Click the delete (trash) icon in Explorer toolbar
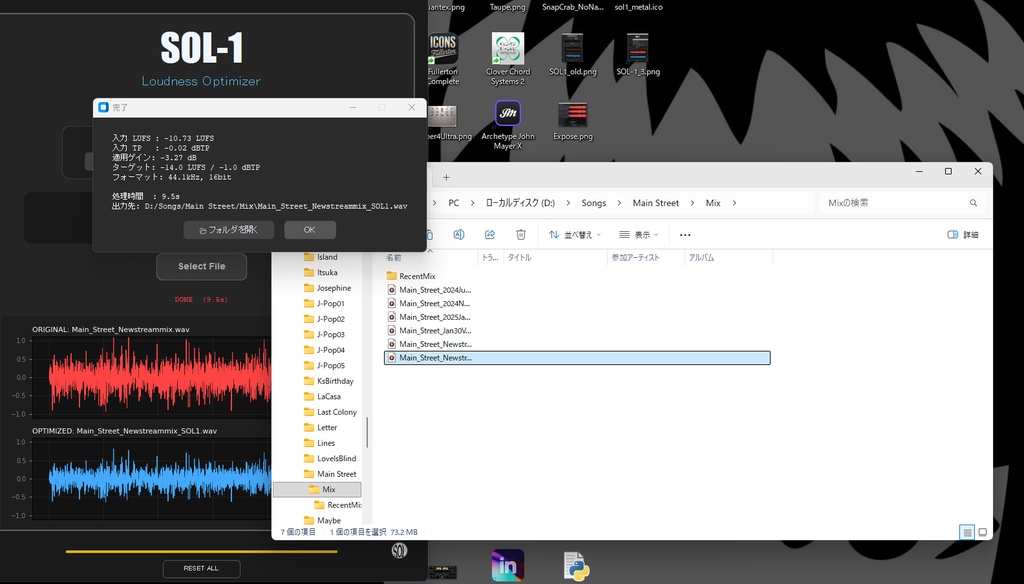 coord(520,234)
